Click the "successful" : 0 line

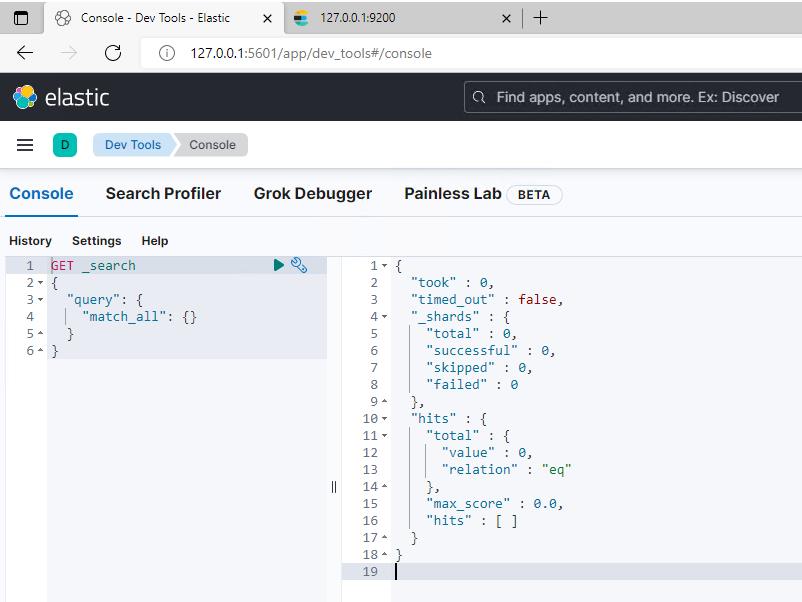tap(491, 350)
